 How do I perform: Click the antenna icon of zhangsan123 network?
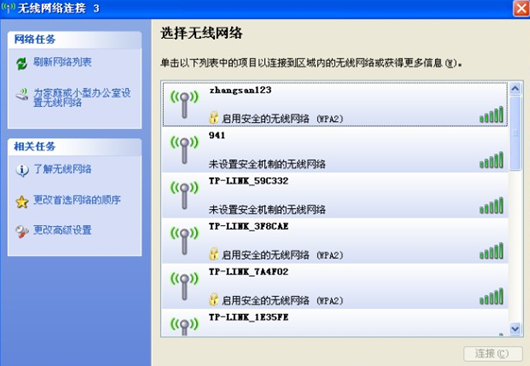(184, 104)
